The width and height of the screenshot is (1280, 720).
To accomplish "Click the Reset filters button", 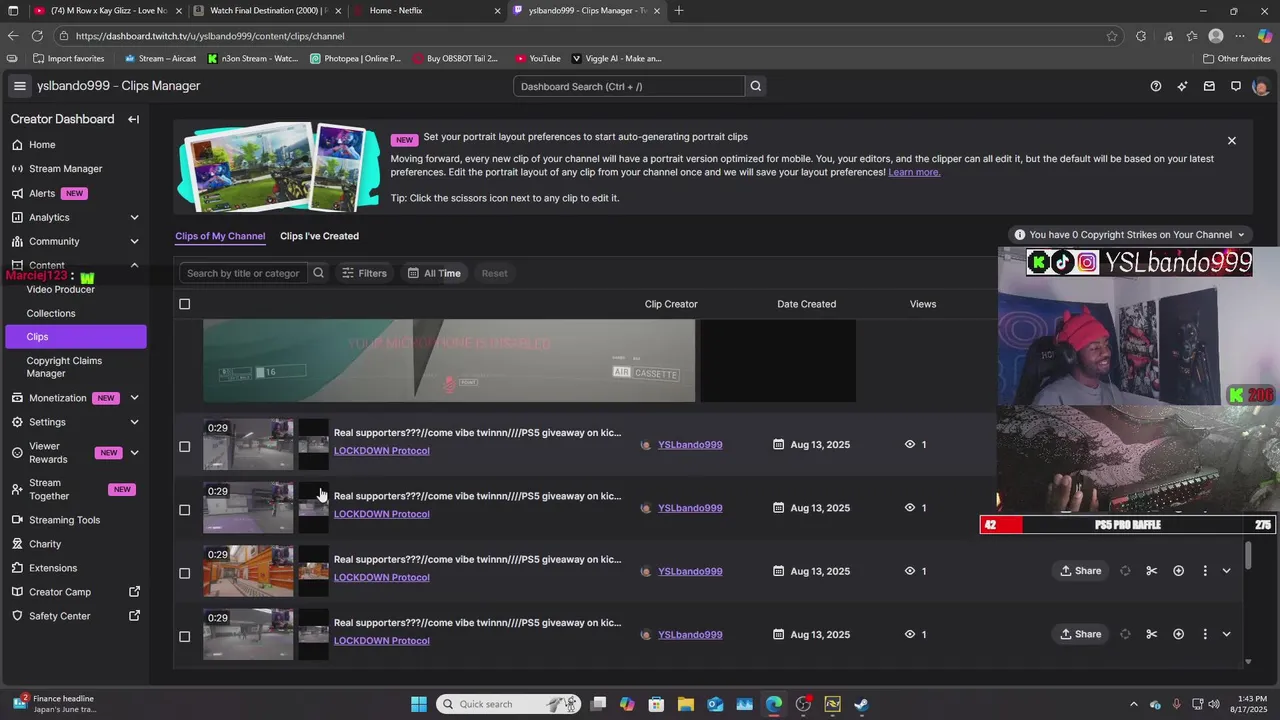I will [x=494, y=273].
